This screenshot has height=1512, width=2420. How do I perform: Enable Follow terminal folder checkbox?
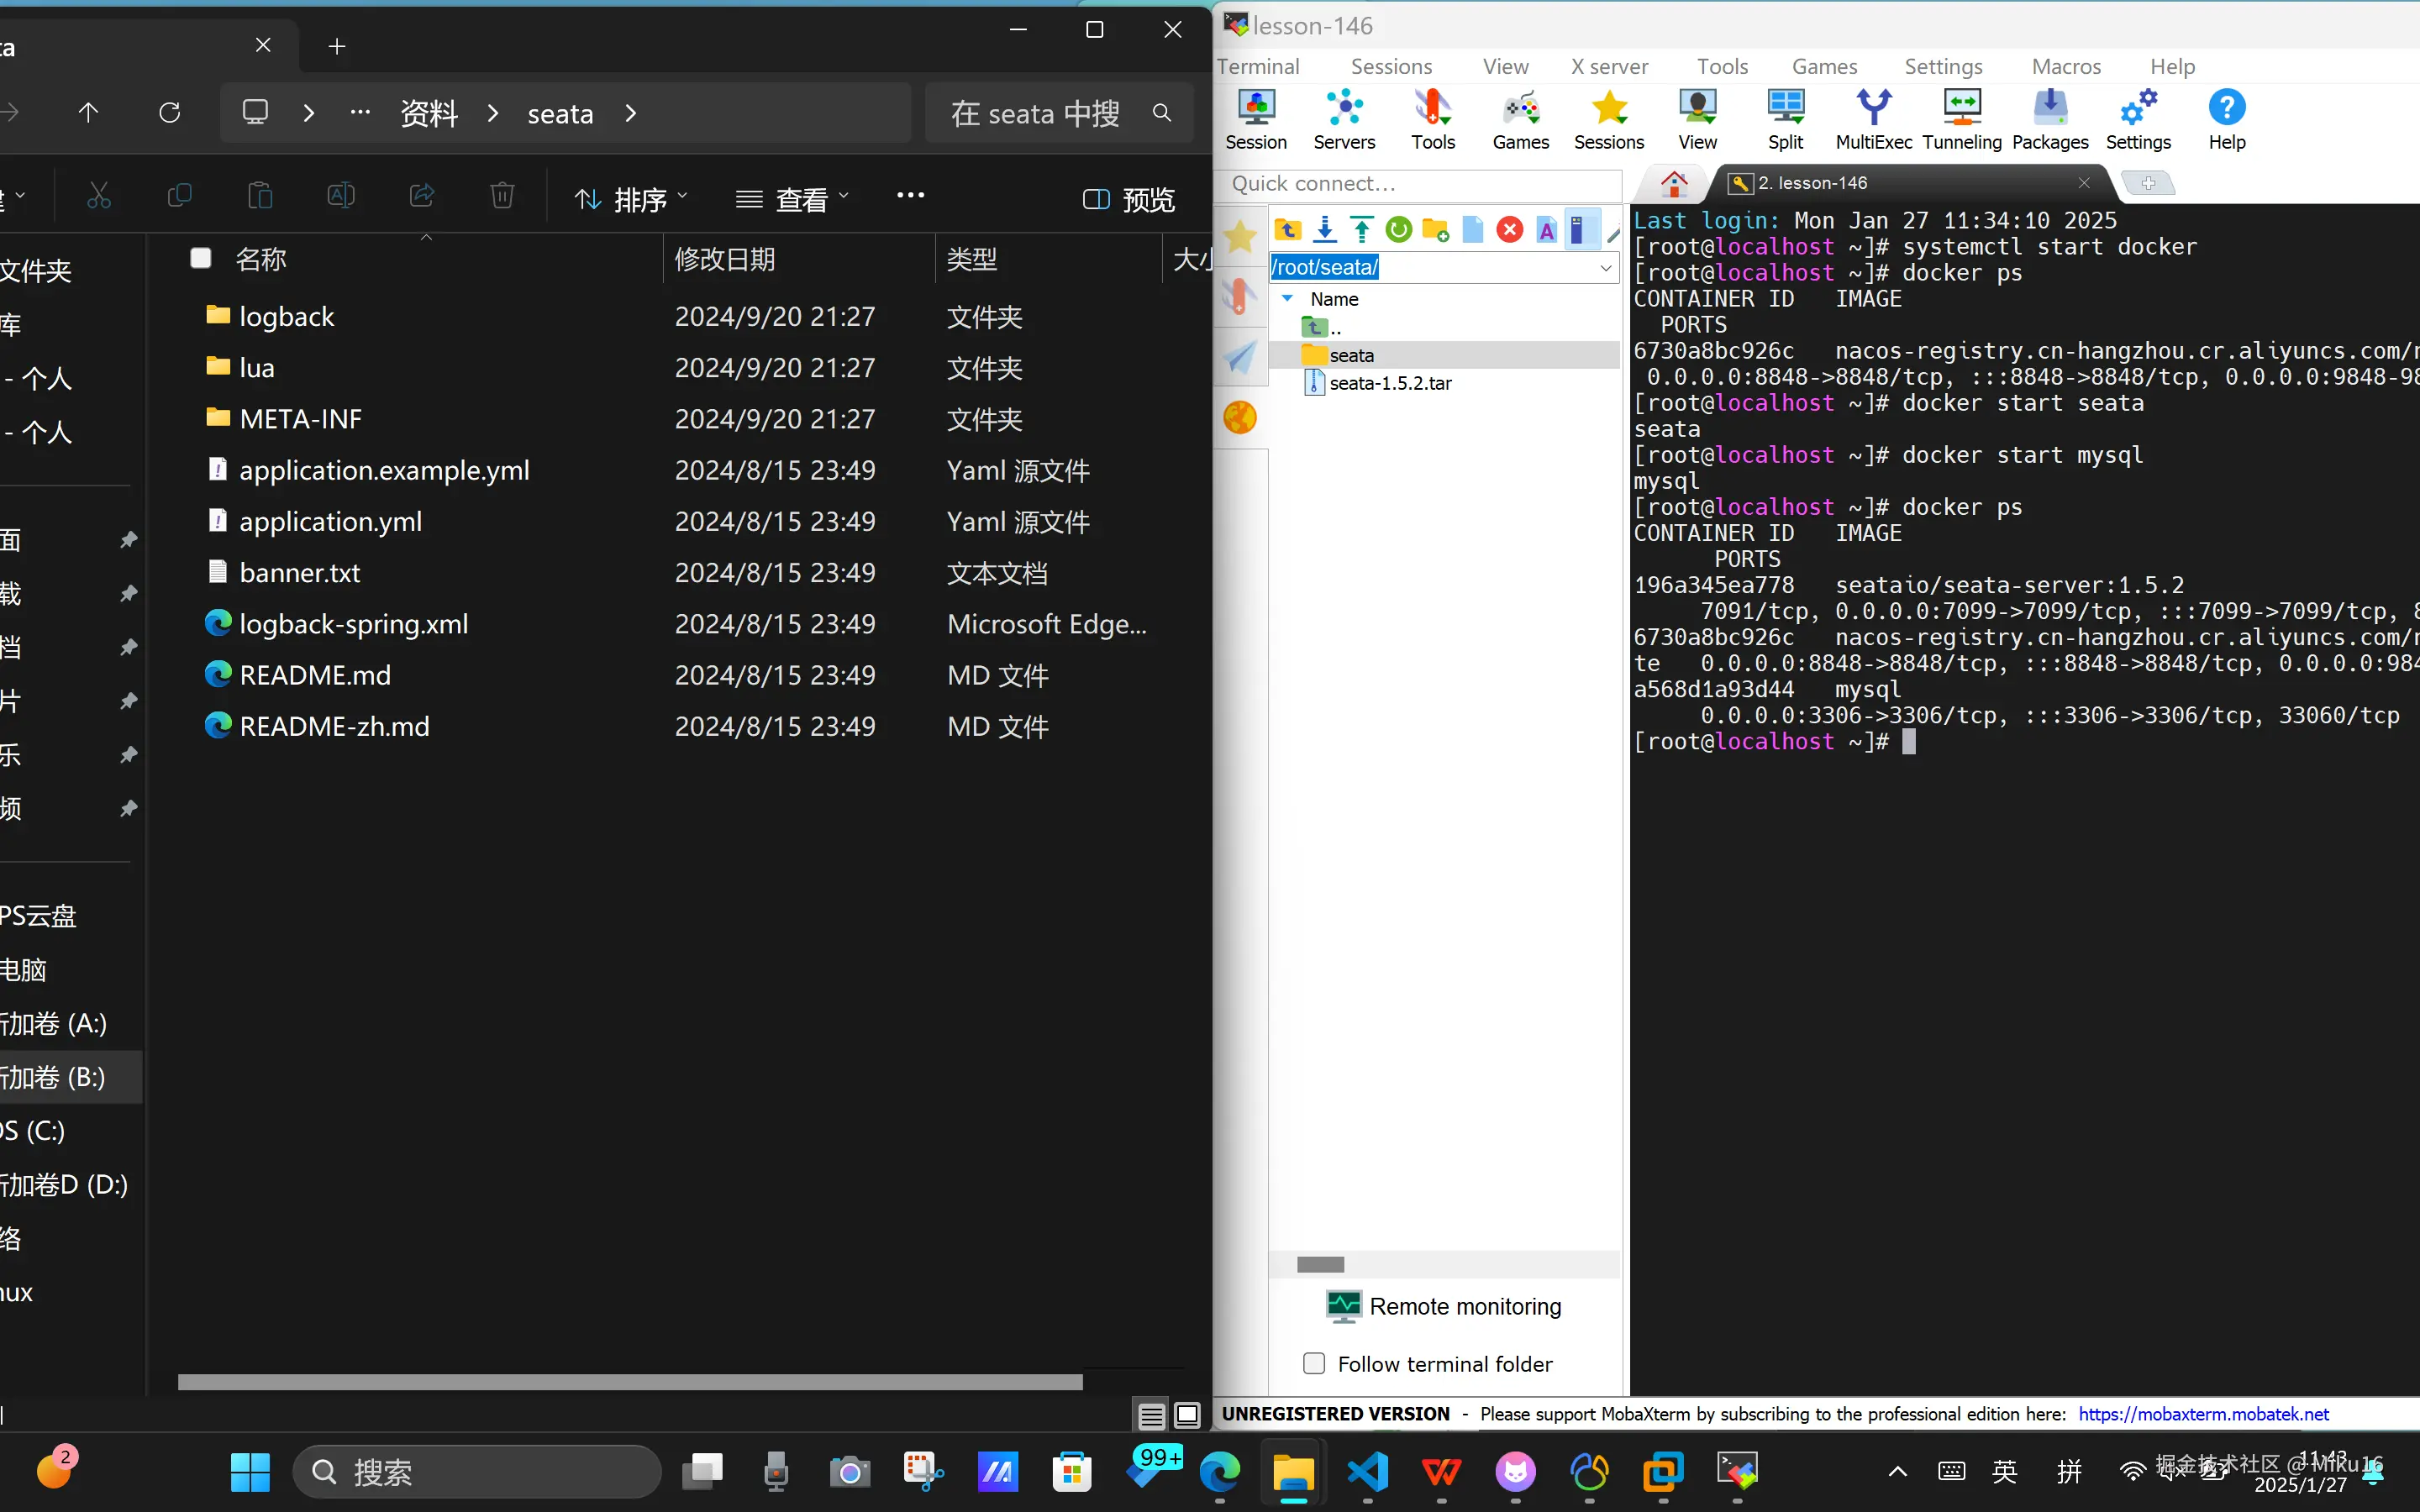pyautogui.click(x=1314, y=1363)
